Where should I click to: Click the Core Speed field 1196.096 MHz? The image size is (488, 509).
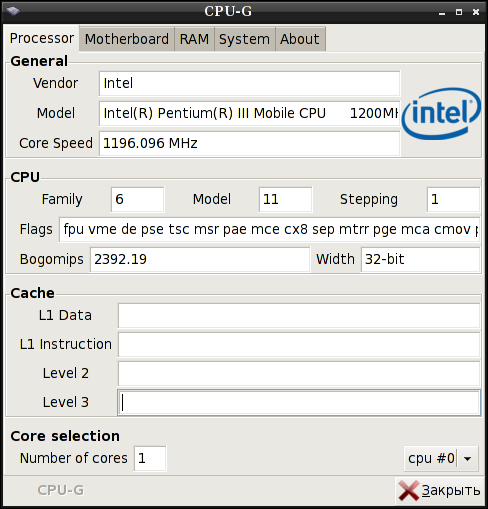click(x=249, y=143)
